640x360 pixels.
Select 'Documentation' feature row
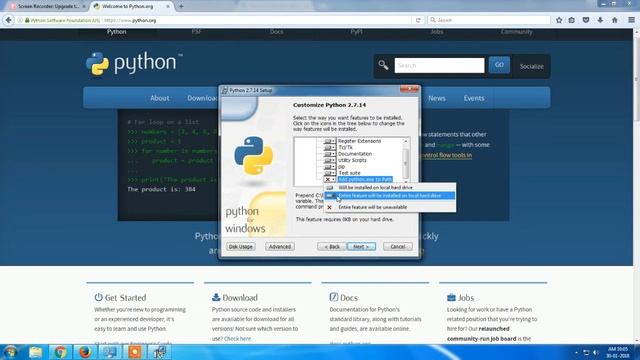[x=355, y=154]
